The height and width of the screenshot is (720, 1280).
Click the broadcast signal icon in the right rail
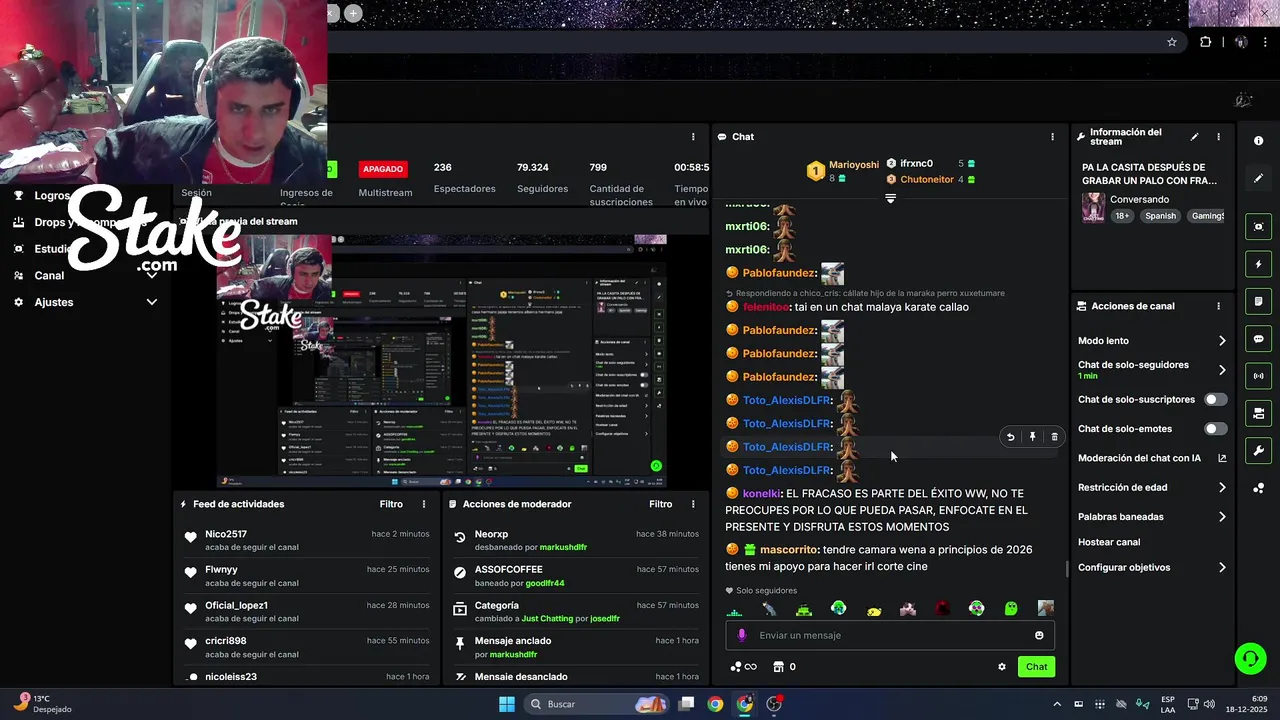[1258, 376]
